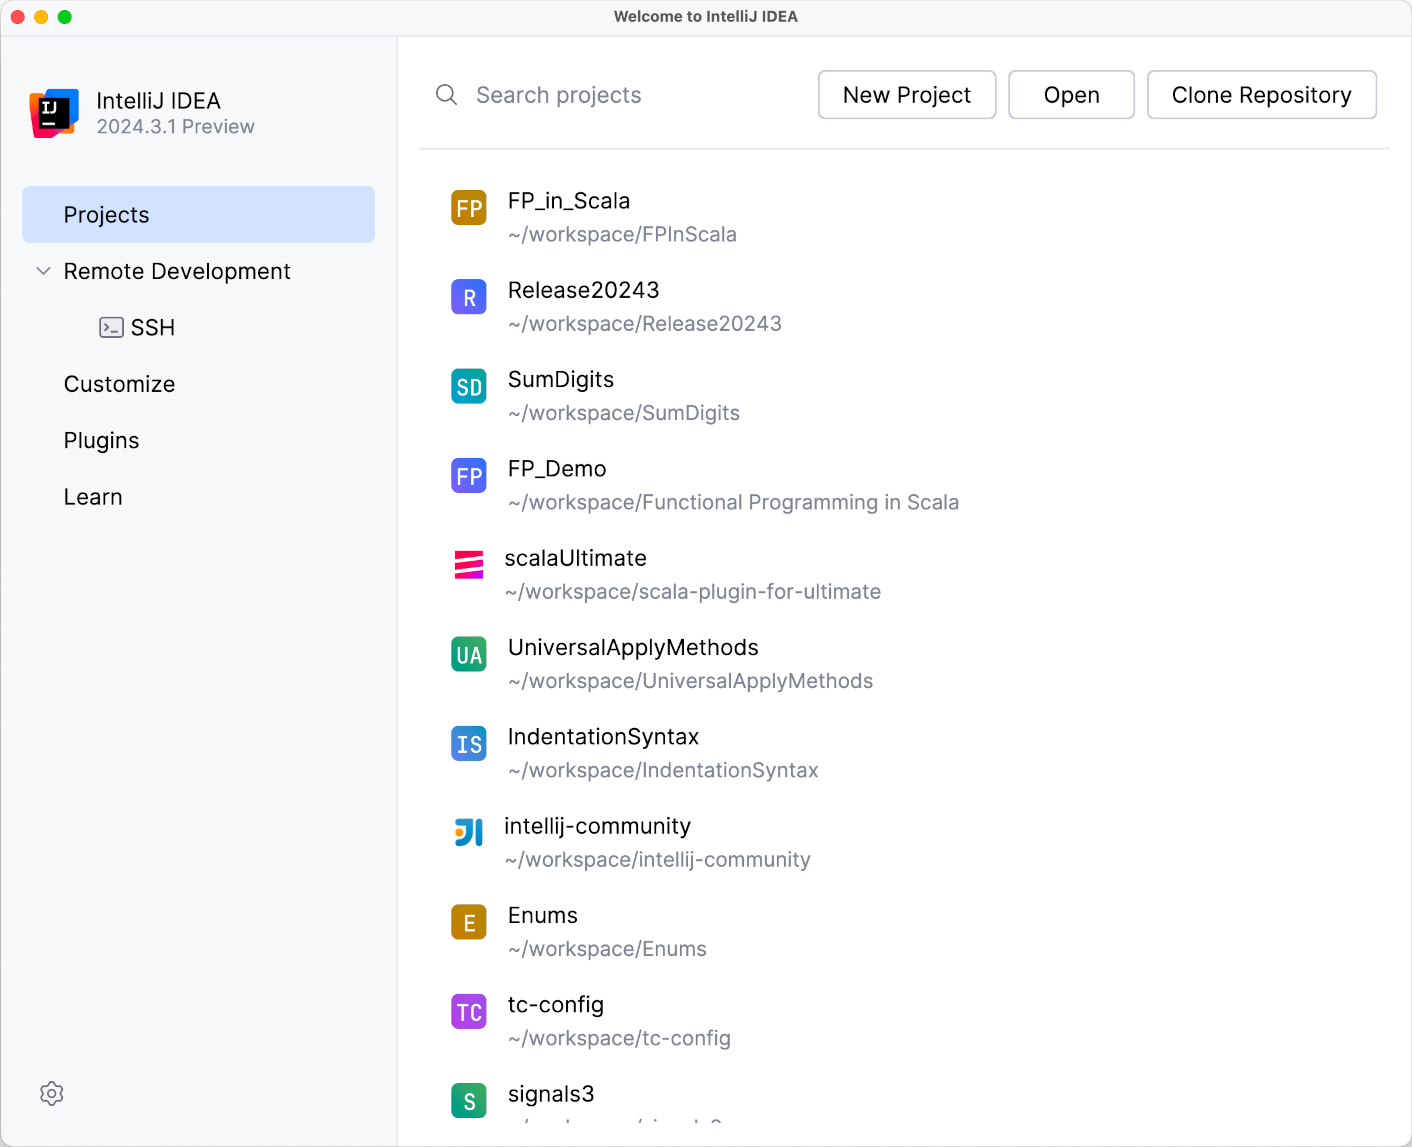
Task: Open the Enums project entry
Action: click(x=543, y=915)
